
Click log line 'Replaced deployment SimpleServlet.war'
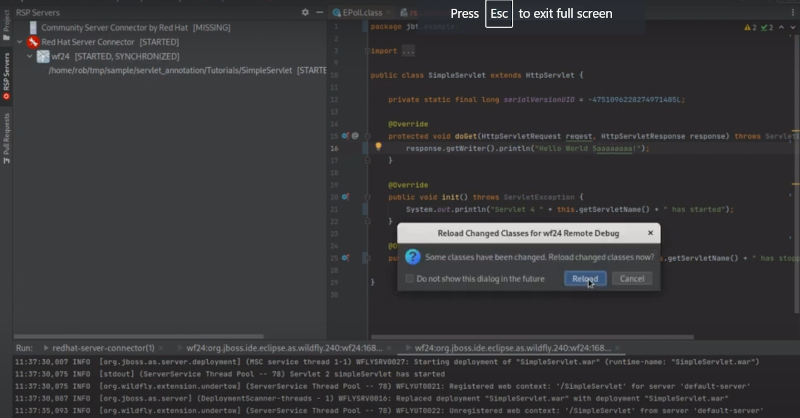click(371, 399)
